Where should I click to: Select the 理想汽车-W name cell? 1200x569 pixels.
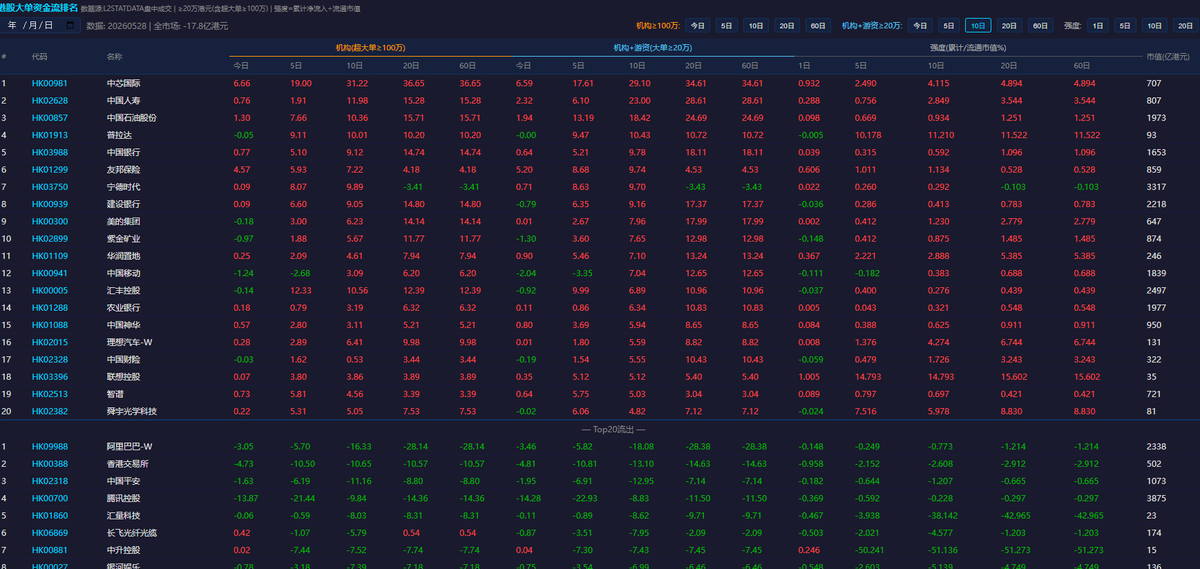coord(128,342)
